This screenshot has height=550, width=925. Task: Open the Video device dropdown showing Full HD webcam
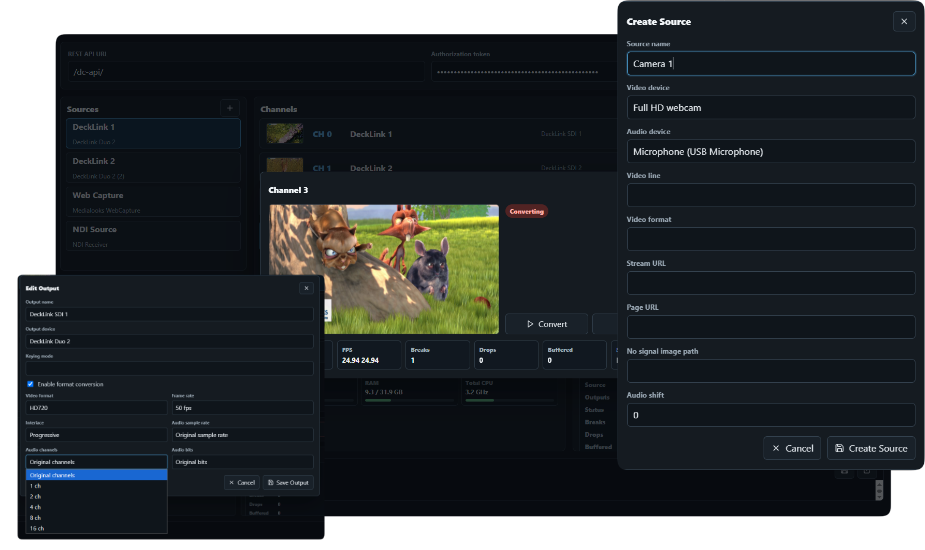[x=770, y=107]
